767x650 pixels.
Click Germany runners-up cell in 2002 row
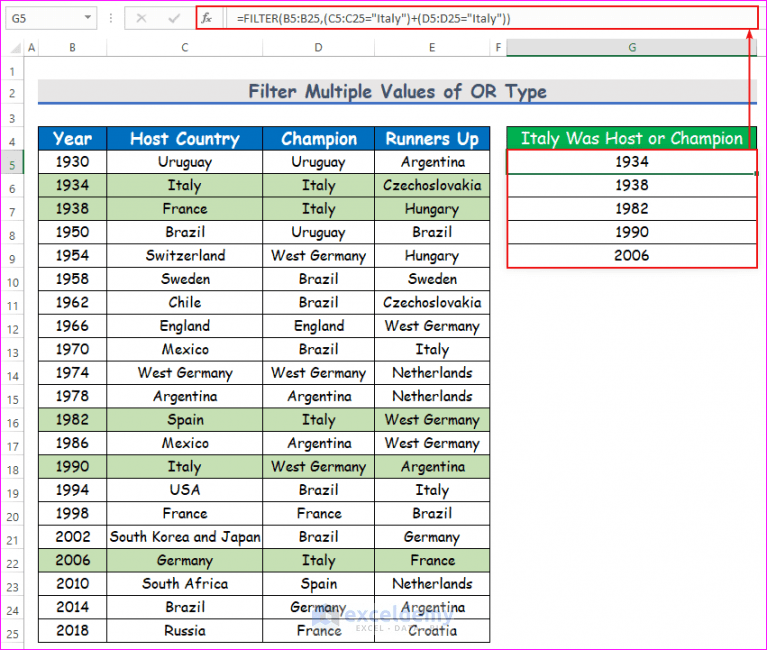[432, 537]
